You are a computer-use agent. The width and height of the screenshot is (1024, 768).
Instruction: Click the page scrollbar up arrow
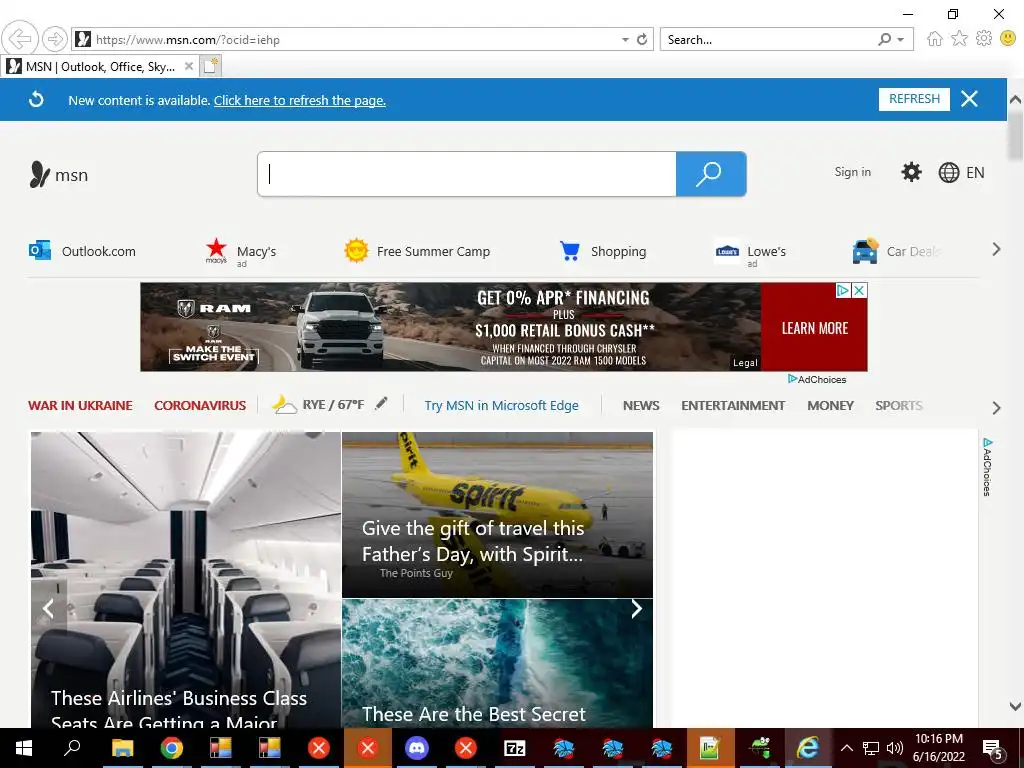click(1015, 100)
